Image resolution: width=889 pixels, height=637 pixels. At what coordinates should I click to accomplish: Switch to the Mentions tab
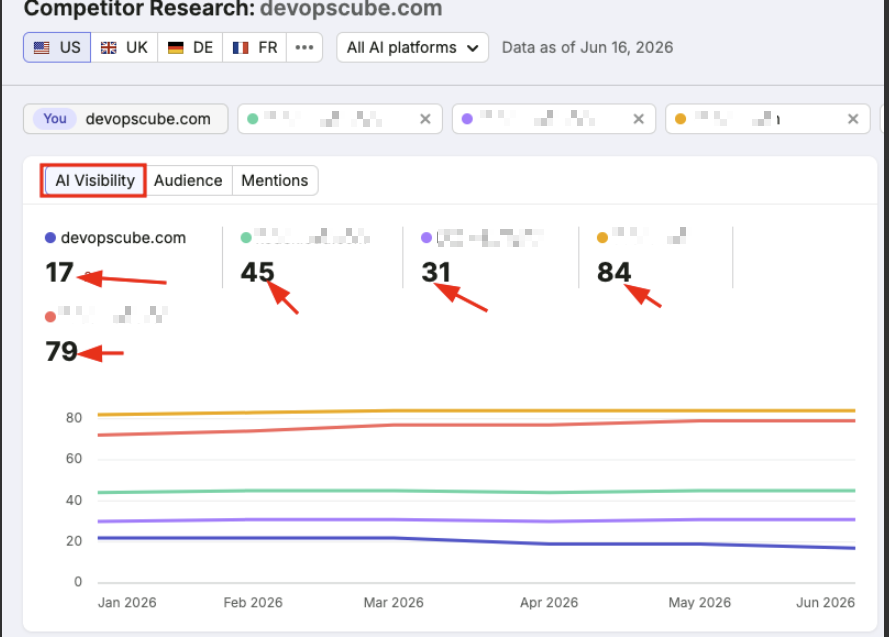point(275,181)
